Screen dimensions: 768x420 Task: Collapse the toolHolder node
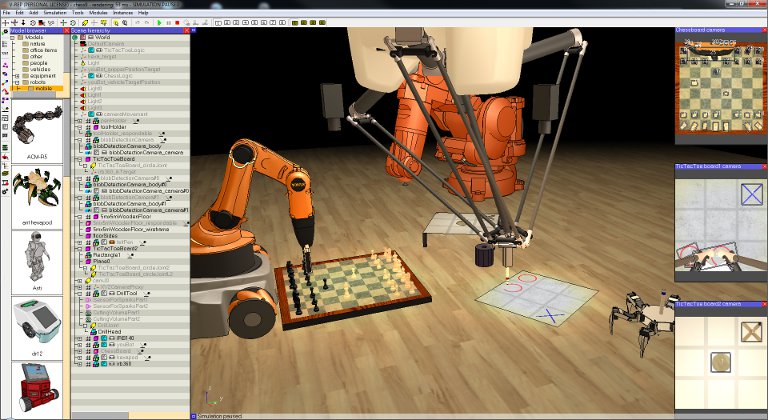(80, 127)
